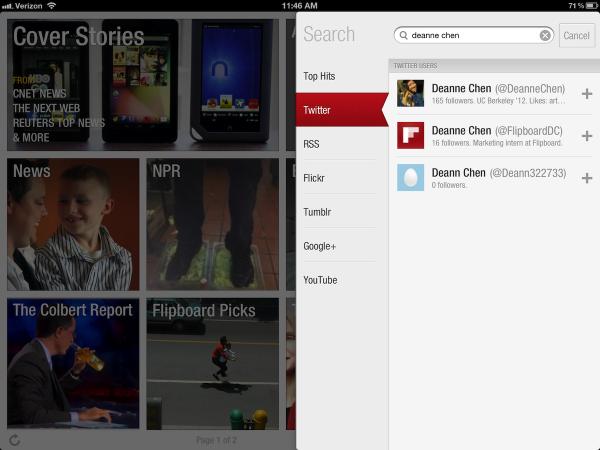600x450 pixels.
Task: Tap the 'Twitter Users' section header
Action: pos(494,65)
